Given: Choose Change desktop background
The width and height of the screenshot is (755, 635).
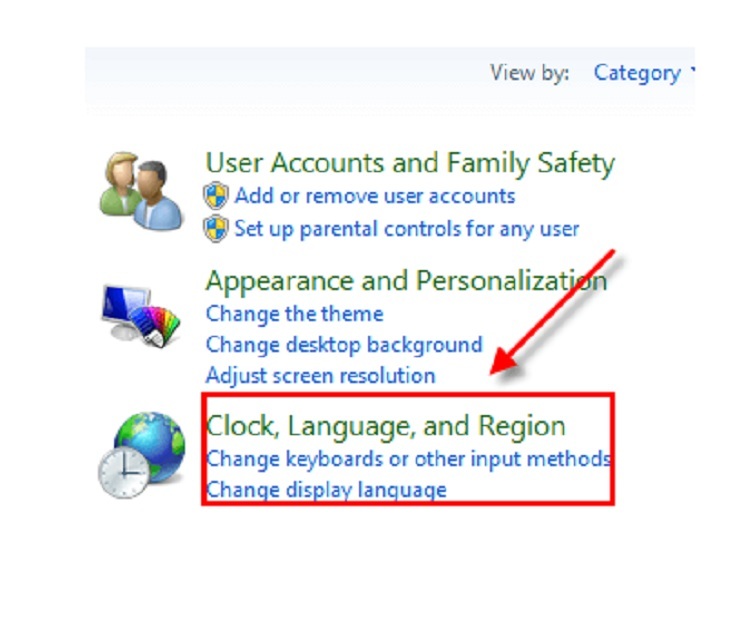Looking at the screenshot, I should (x=344, y=345).
